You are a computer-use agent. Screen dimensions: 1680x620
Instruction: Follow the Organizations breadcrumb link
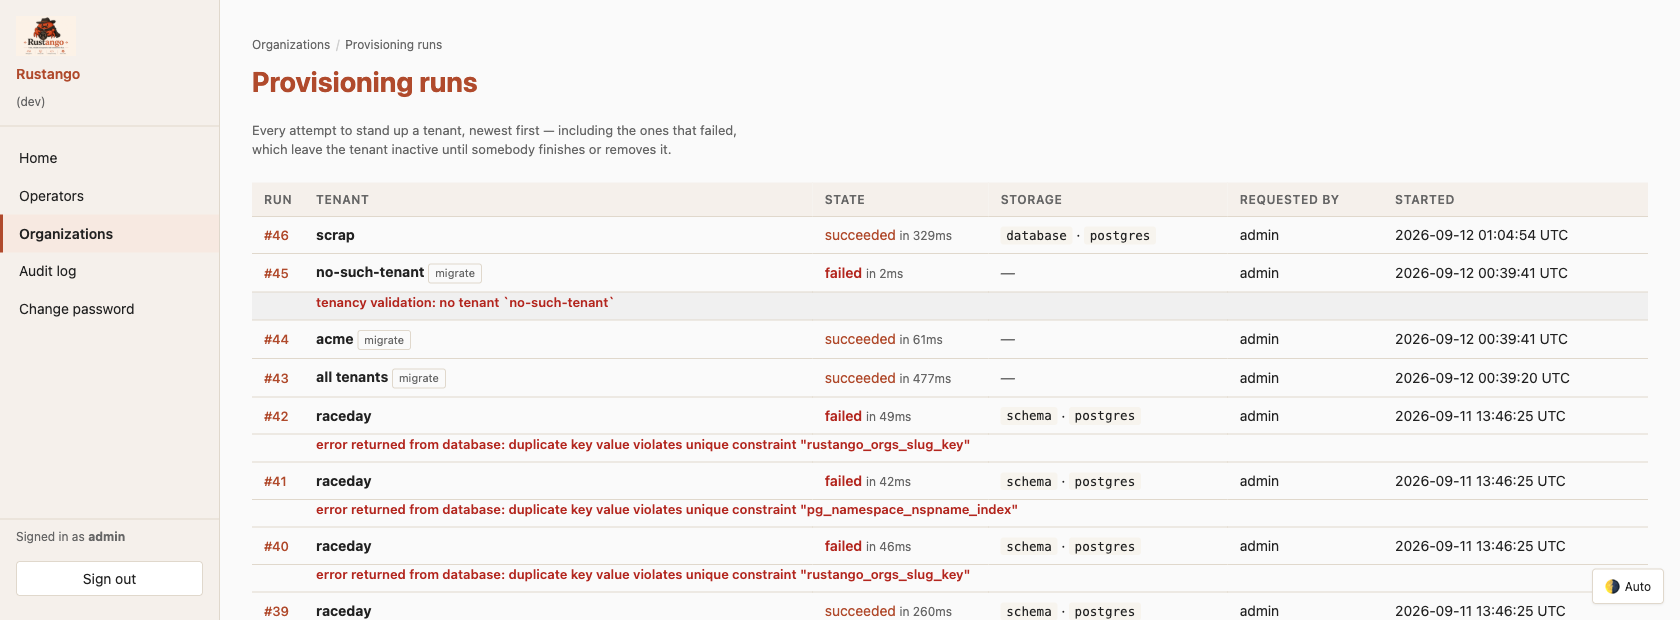(x=291, y=45)
